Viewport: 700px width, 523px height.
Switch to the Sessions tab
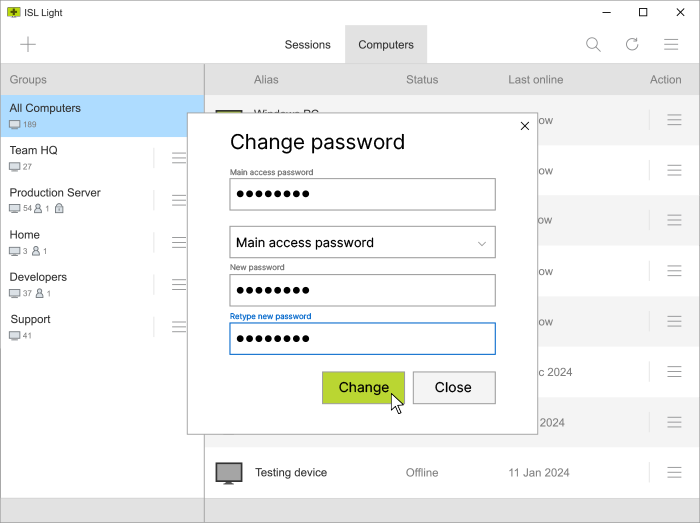click(307, 44)
